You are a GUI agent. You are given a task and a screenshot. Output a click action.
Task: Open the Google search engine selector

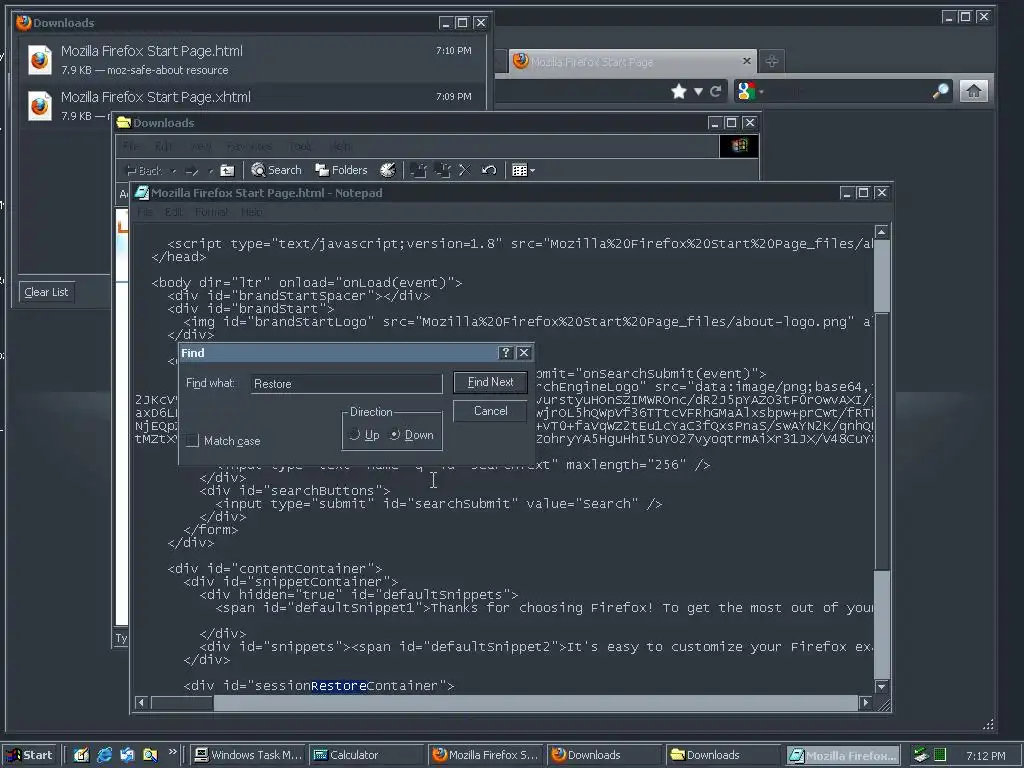pos(750,91)
